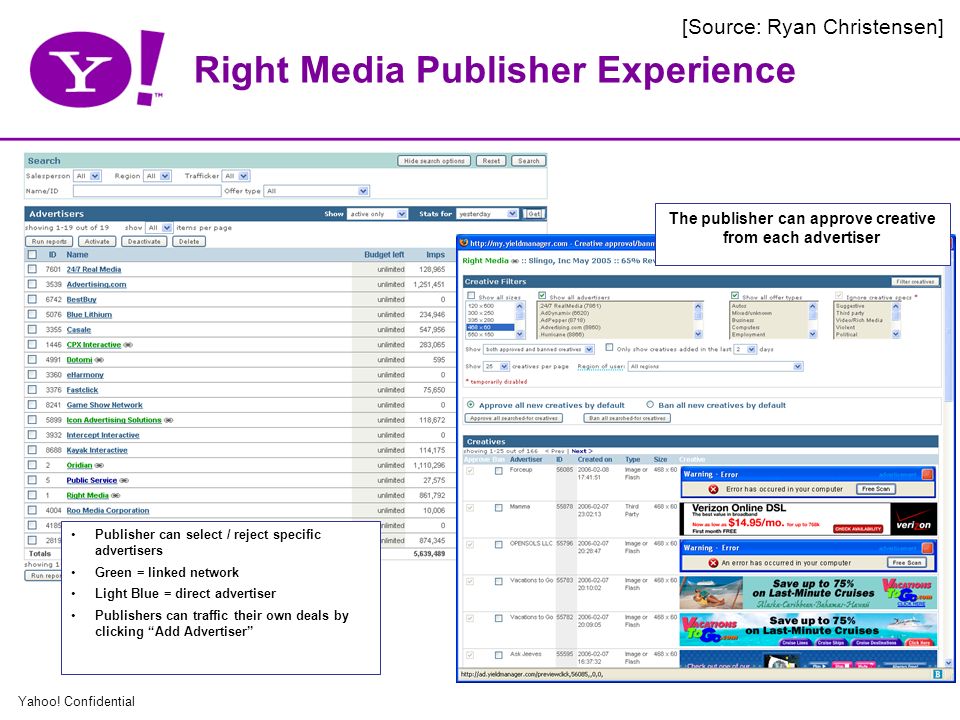Click Approve all searched-for creatives button

514,418
